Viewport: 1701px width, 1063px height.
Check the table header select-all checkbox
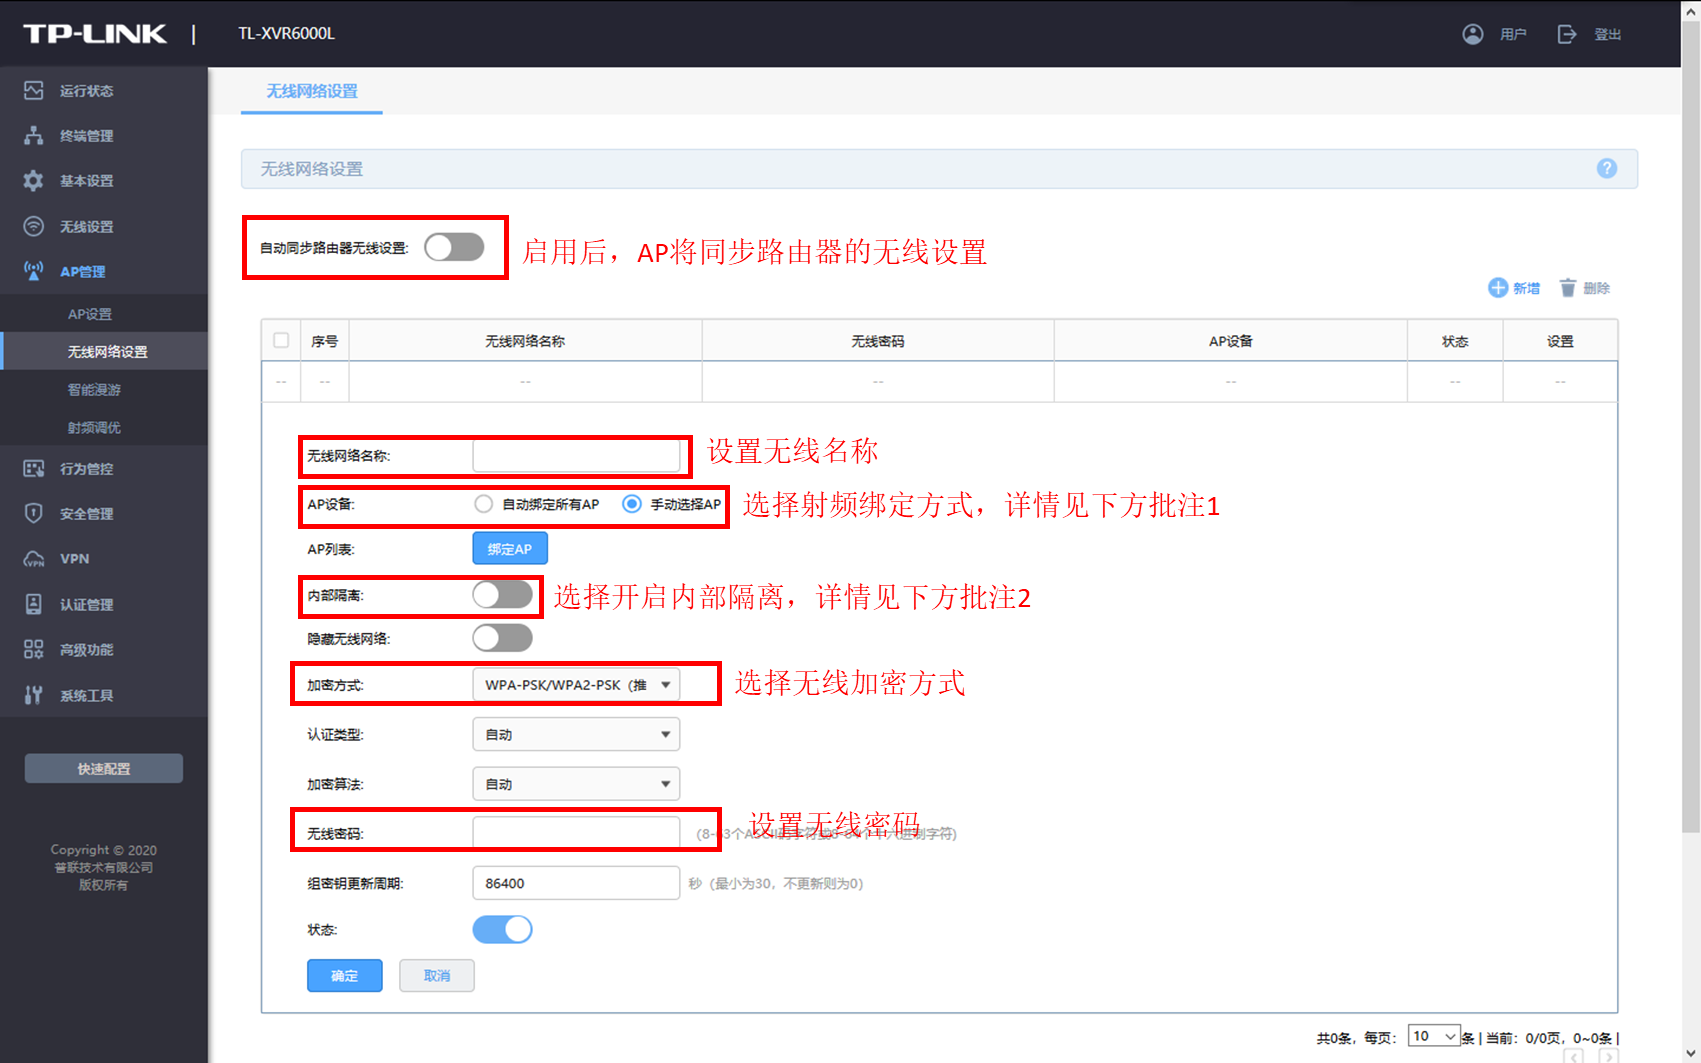(281, 340)
